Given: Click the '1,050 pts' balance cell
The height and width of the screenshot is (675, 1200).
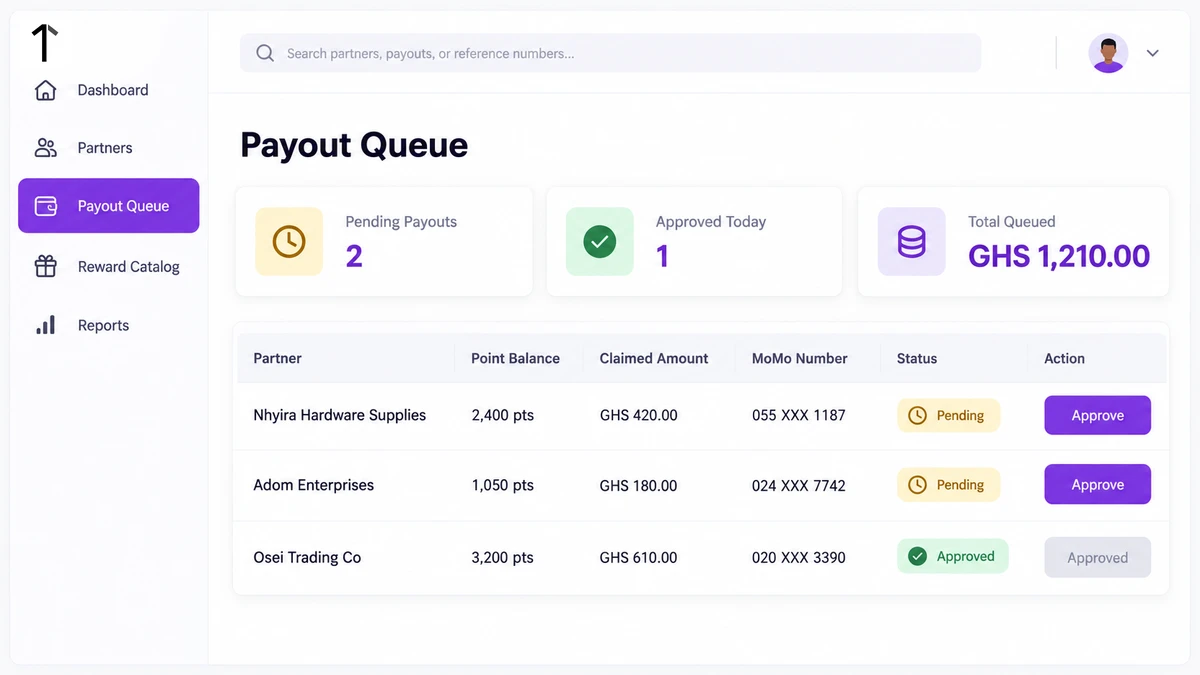Looking at the screenshot, I should coord(503,485).
